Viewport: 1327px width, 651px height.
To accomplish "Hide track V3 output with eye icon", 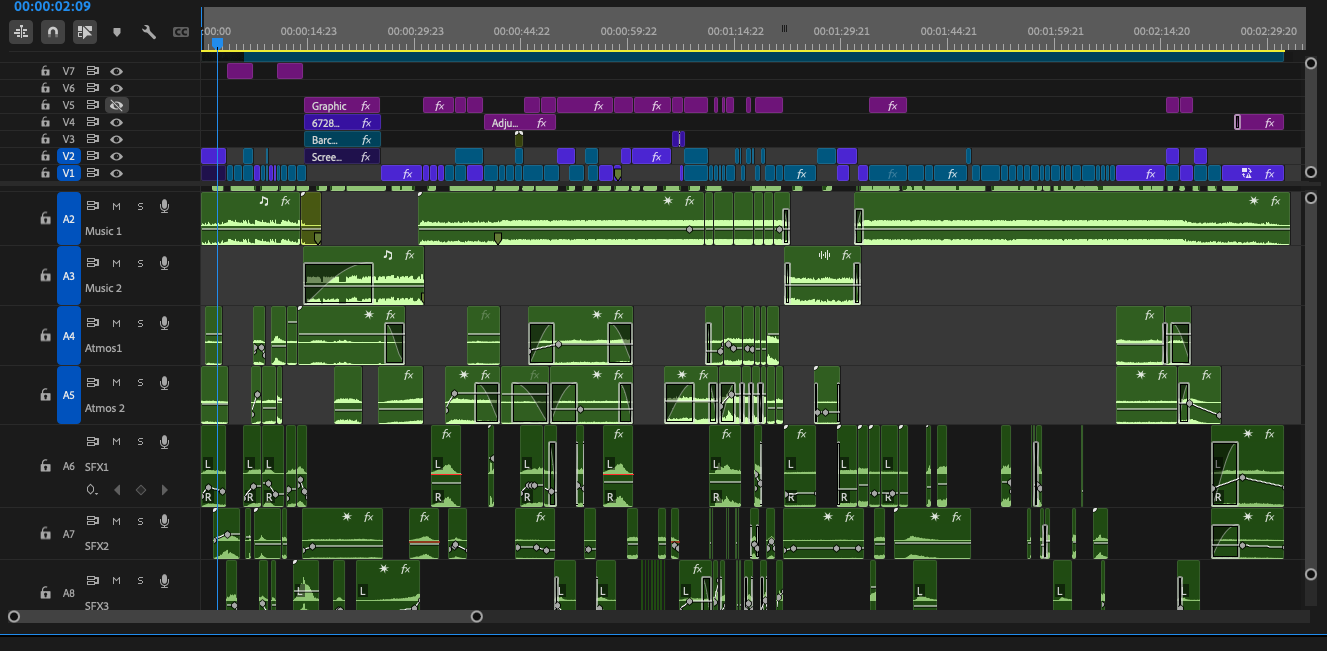I will pos(117,139).
